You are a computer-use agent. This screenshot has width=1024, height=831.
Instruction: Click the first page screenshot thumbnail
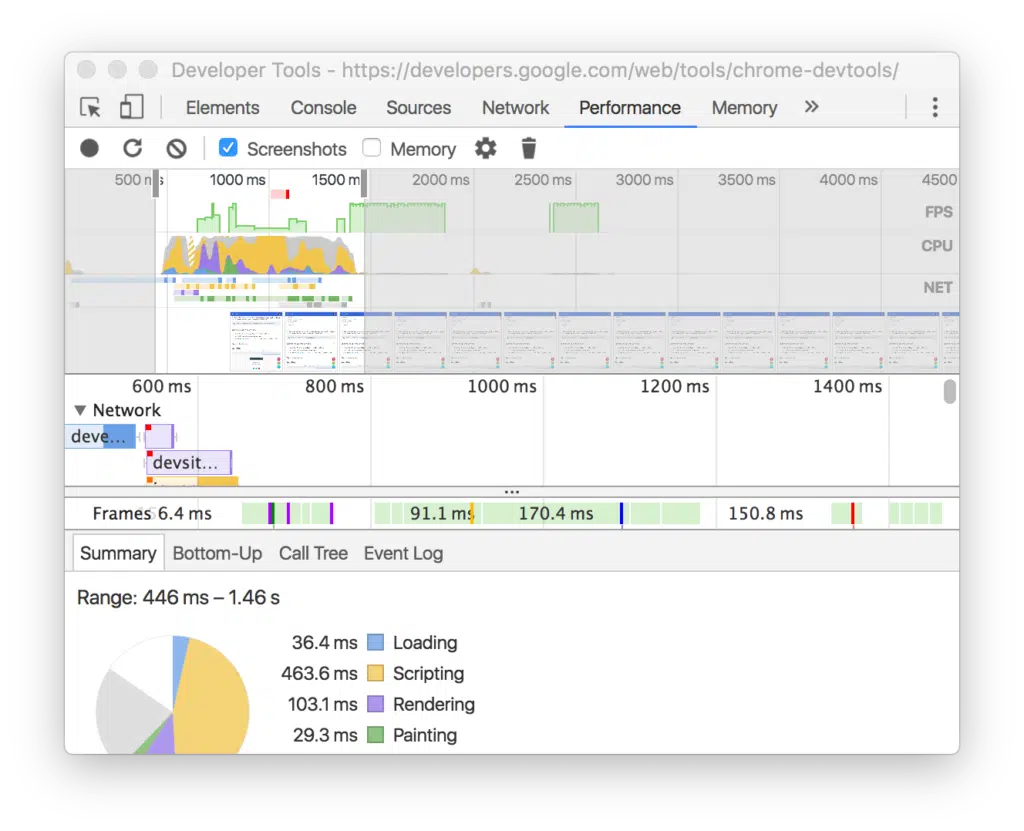(254, 340)
